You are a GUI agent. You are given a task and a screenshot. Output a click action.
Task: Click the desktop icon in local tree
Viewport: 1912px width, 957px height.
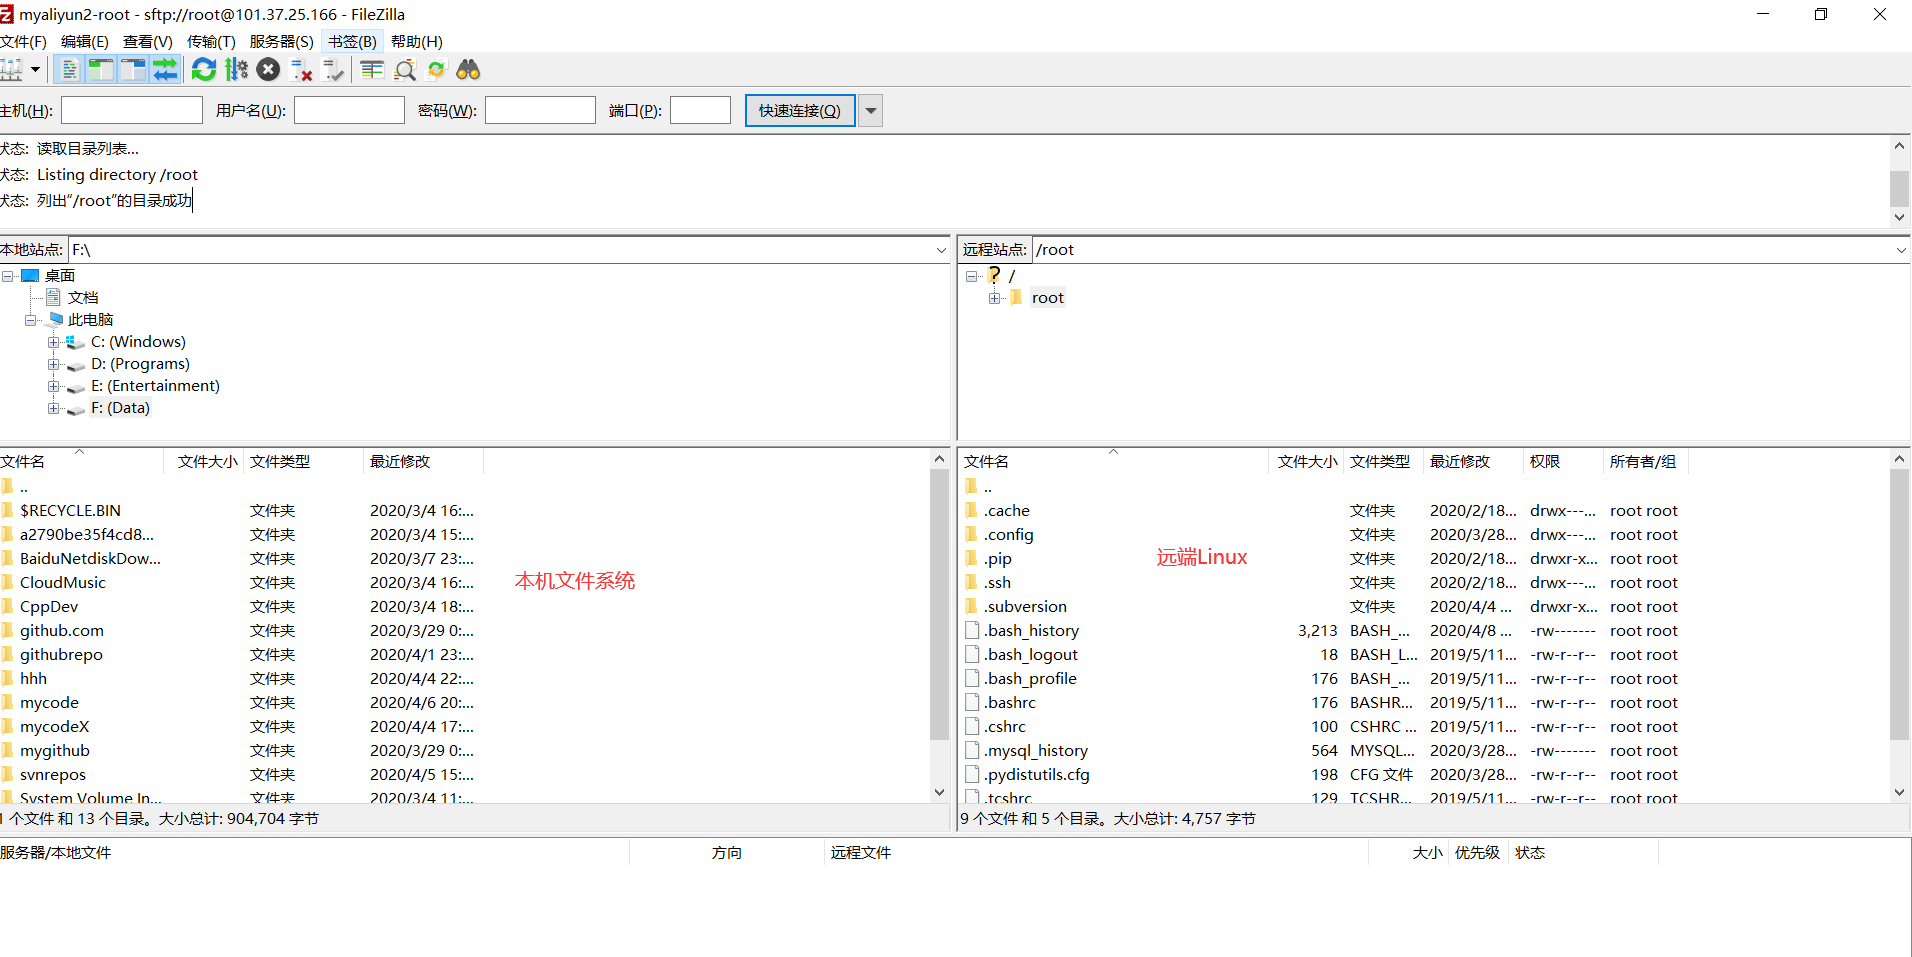tap(30, 275)
